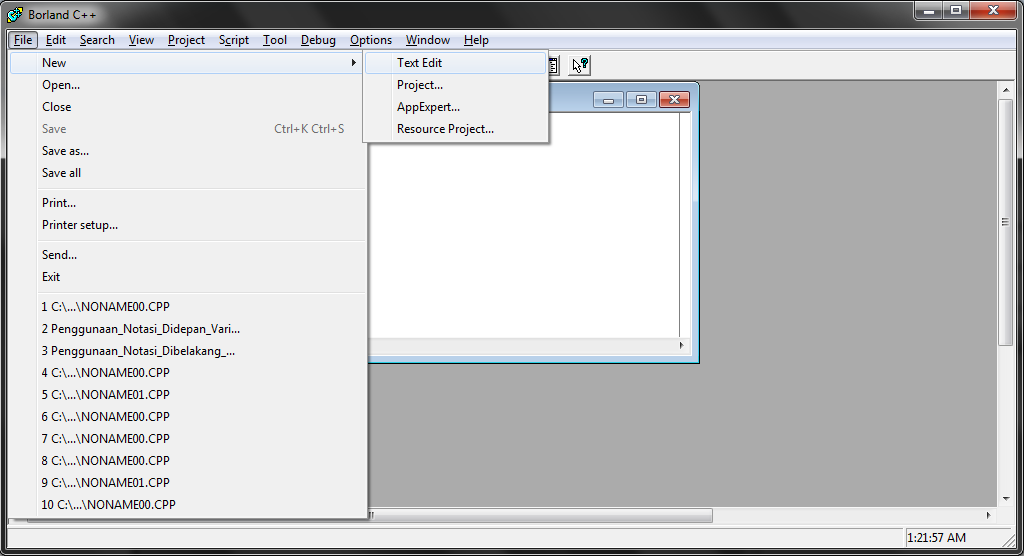Click the greyed Save menu entry

click(187, 129)
